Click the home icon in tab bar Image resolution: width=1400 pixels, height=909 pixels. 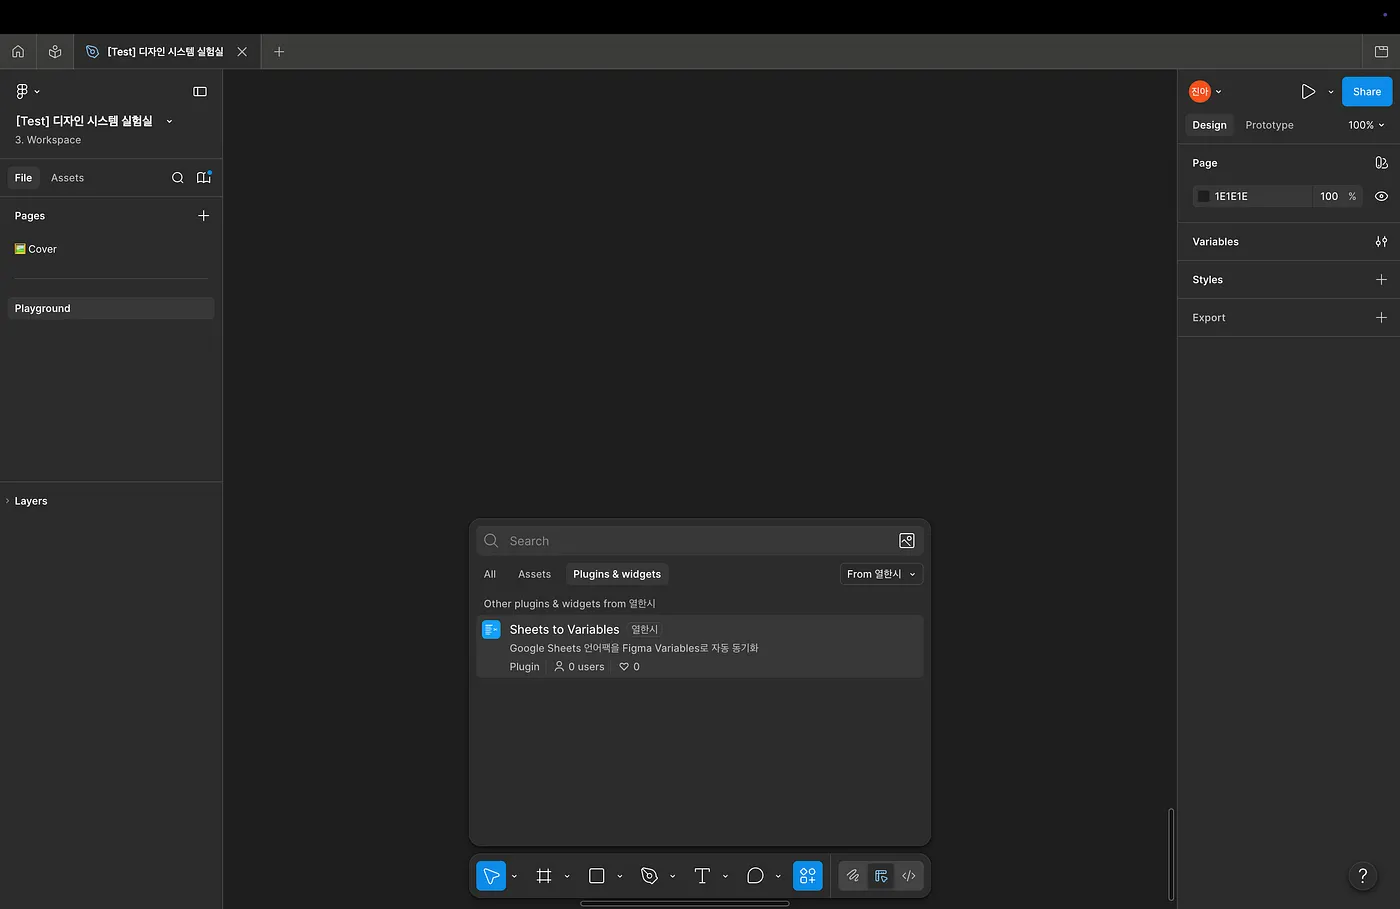click(x=18, y=51)
